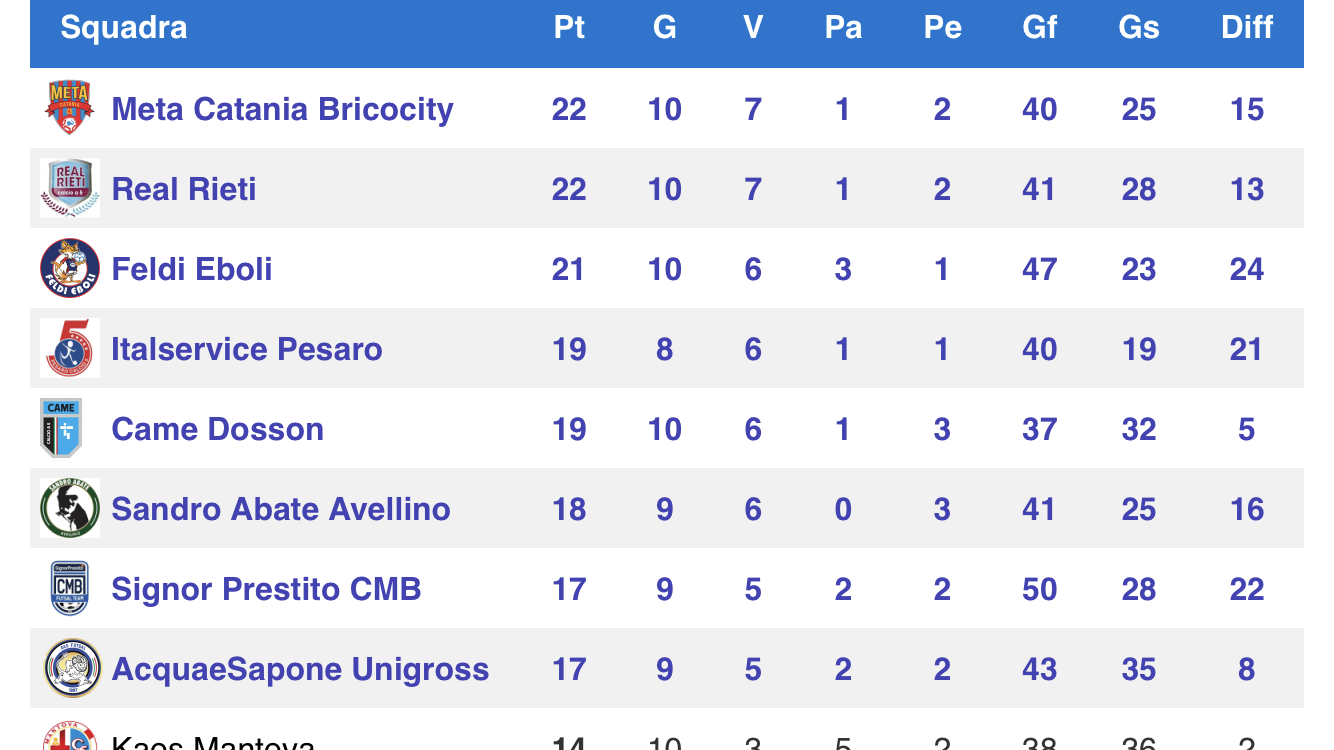
Task: Open the Real Rieti team page
Action: click(x=184, y=189)
